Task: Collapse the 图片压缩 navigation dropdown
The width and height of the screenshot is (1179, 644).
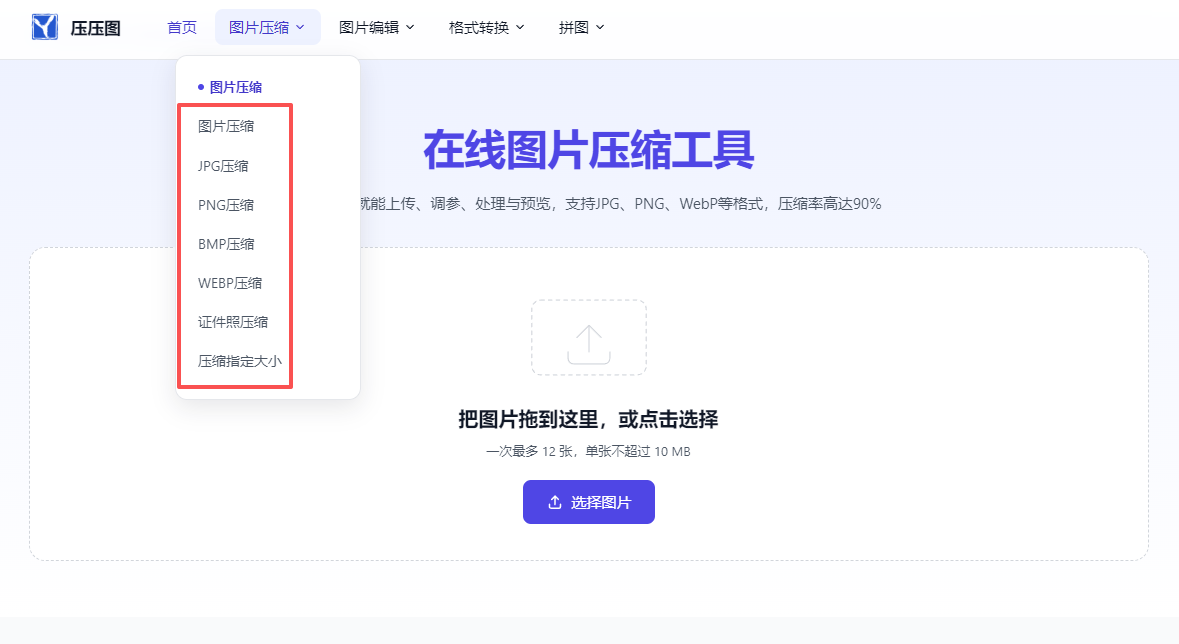Action: tap(268, 28)
